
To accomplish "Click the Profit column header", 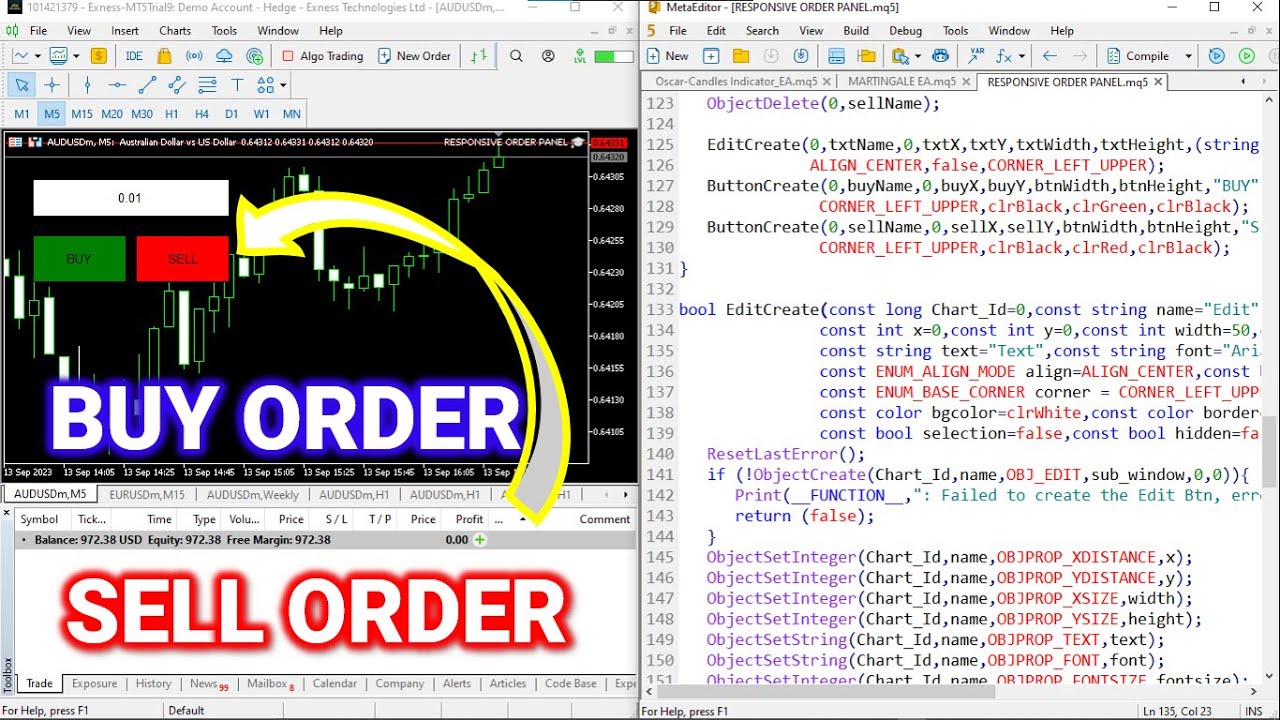I will 469,519.
